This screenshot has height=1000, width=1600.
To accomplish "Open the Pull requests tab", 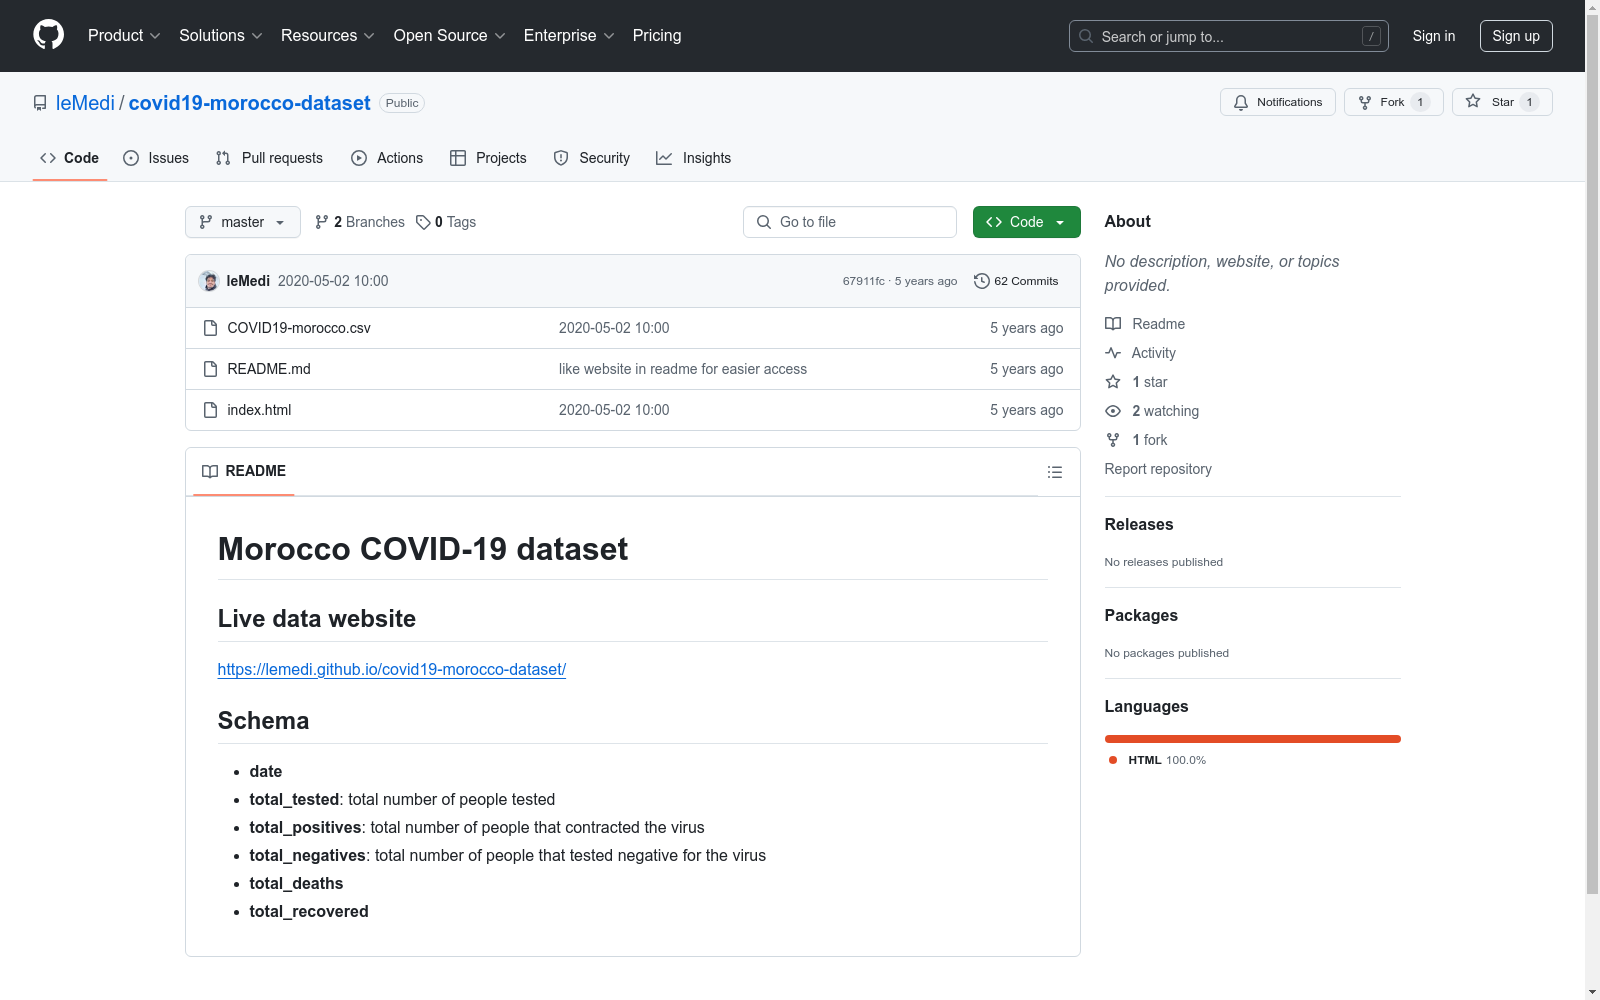I will pos(269,158).
